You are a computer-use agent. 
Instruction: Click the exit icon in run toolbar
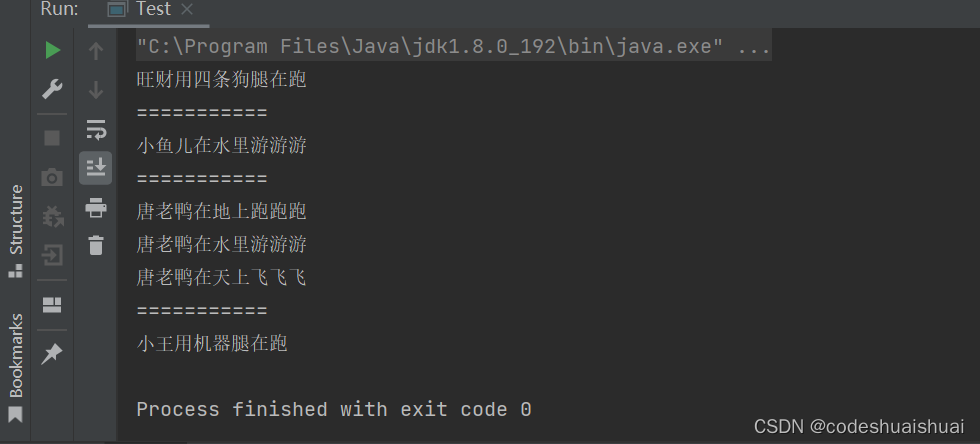[52, 255]
